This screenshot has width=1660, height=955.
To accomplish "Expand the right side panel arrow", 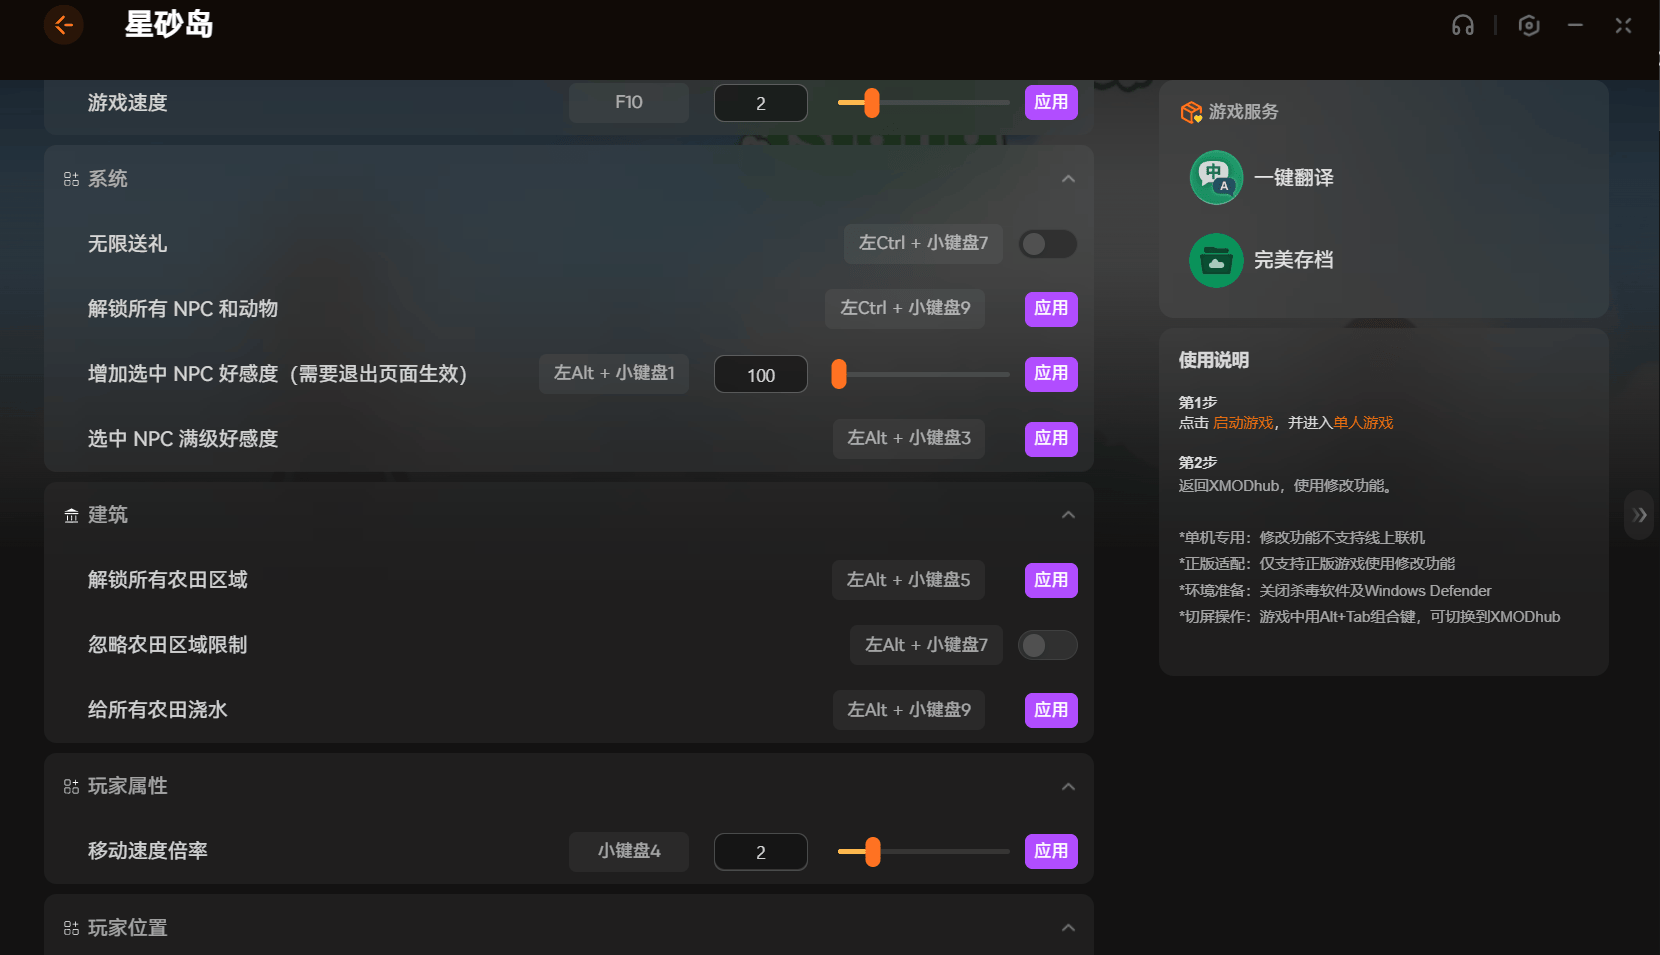I will tap(1639, 515).
